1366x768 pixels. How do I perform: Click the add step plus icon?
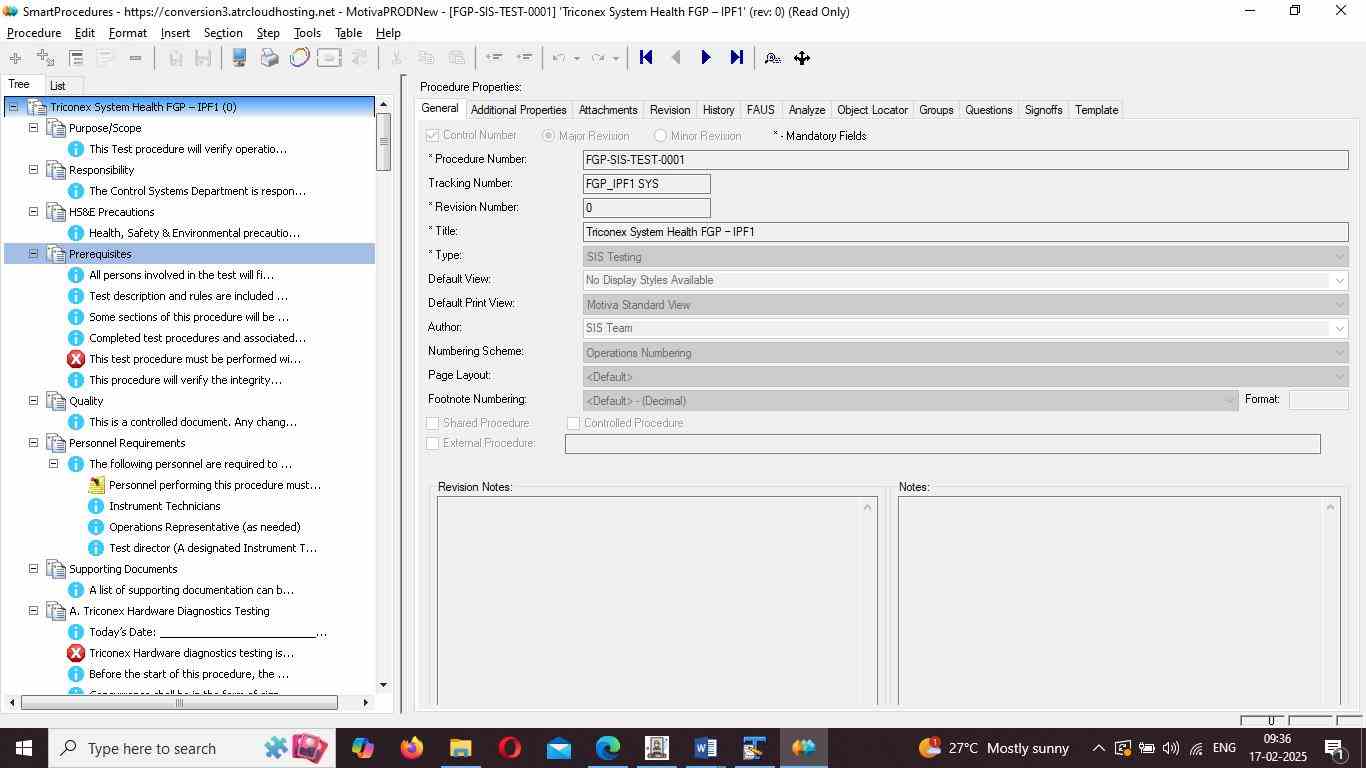(x=15, y=58)
